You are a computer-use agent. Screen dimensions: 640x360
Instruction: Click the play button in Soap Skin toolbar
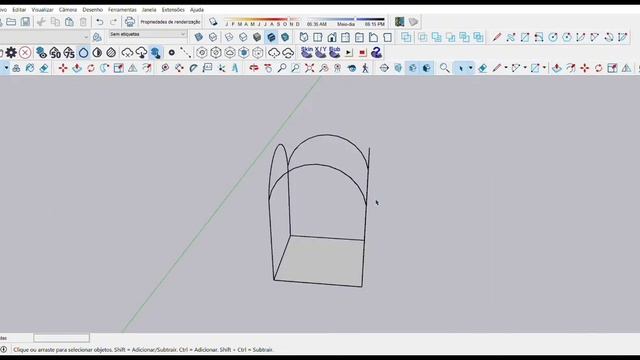point(348,53)
